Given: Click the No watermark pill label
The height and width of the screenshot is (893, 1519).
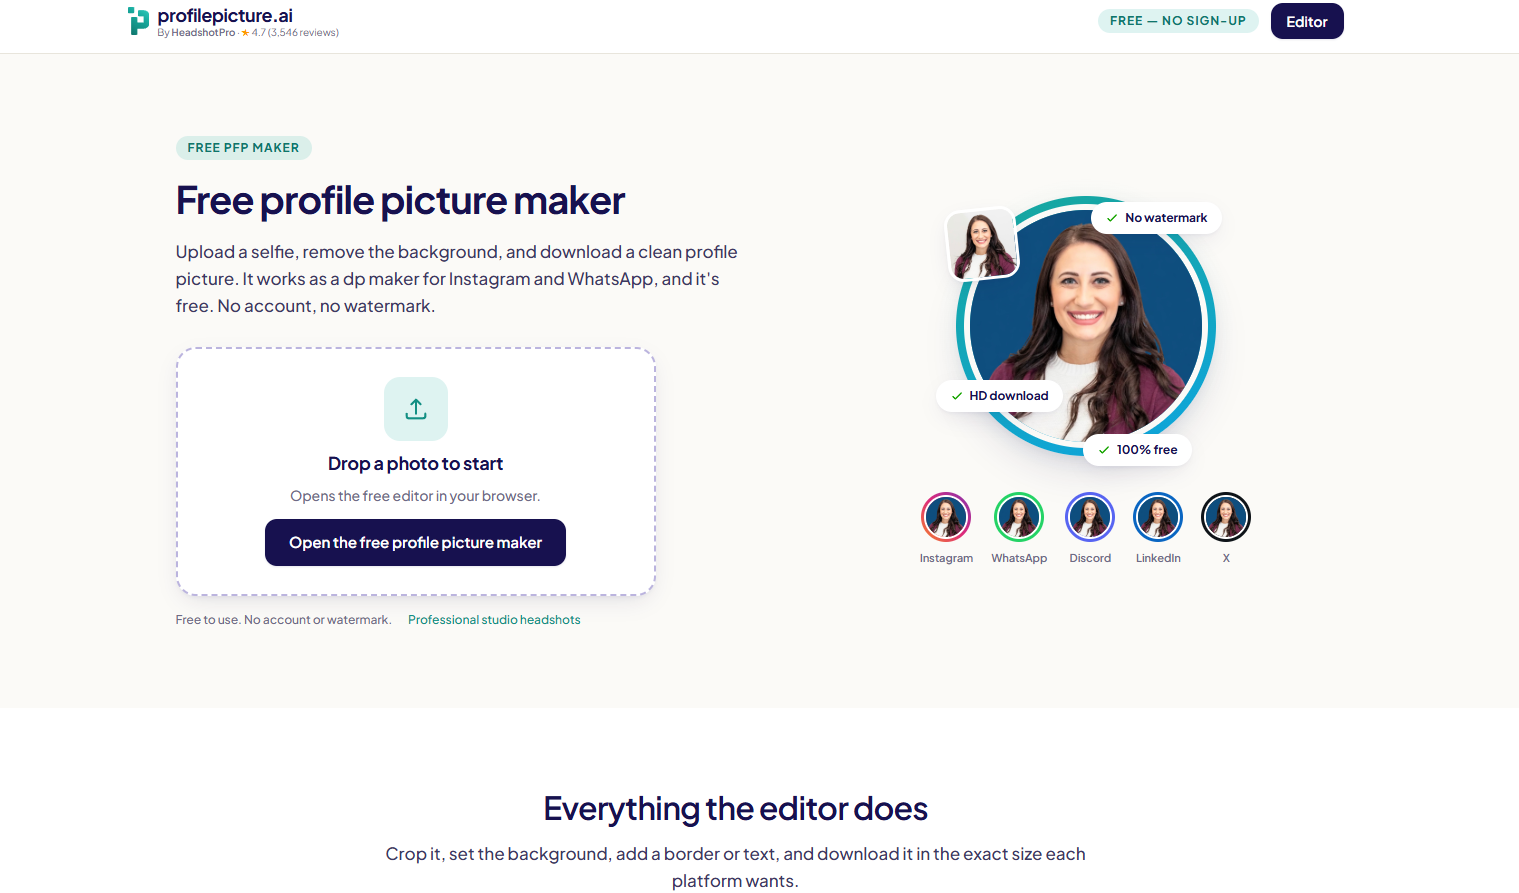Looking at the screenshot, I should (x=1156, y=218).
